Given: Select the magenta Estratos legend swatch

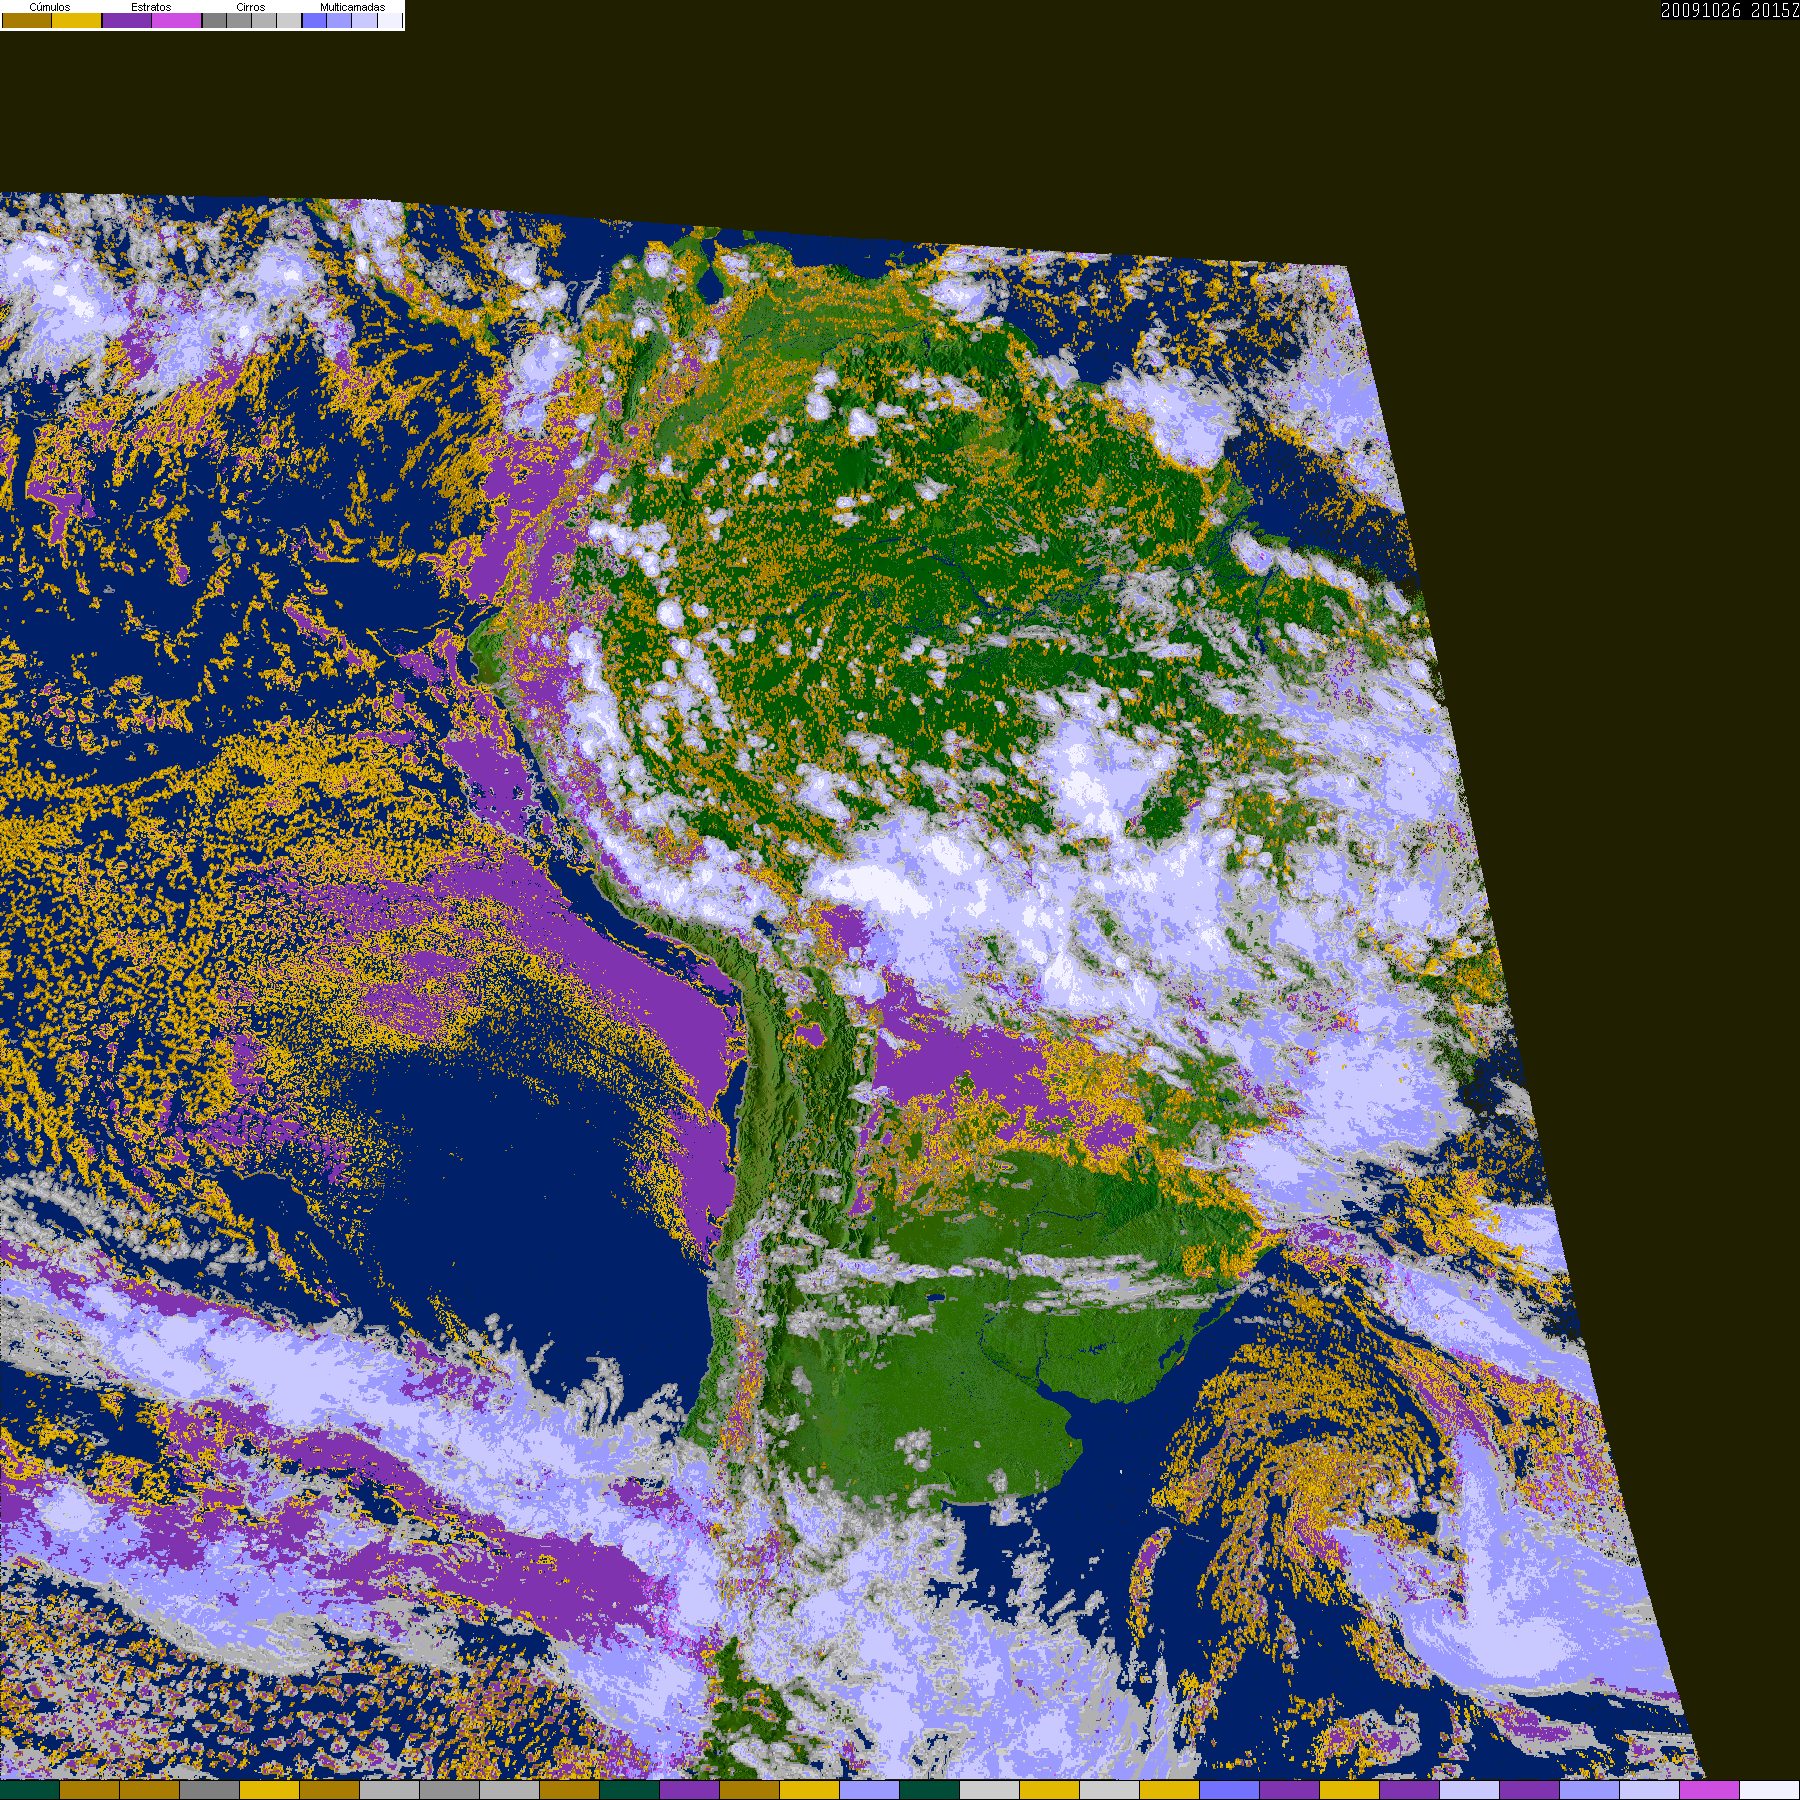Looking at the screenshot, I should click(x=176, y=20).
